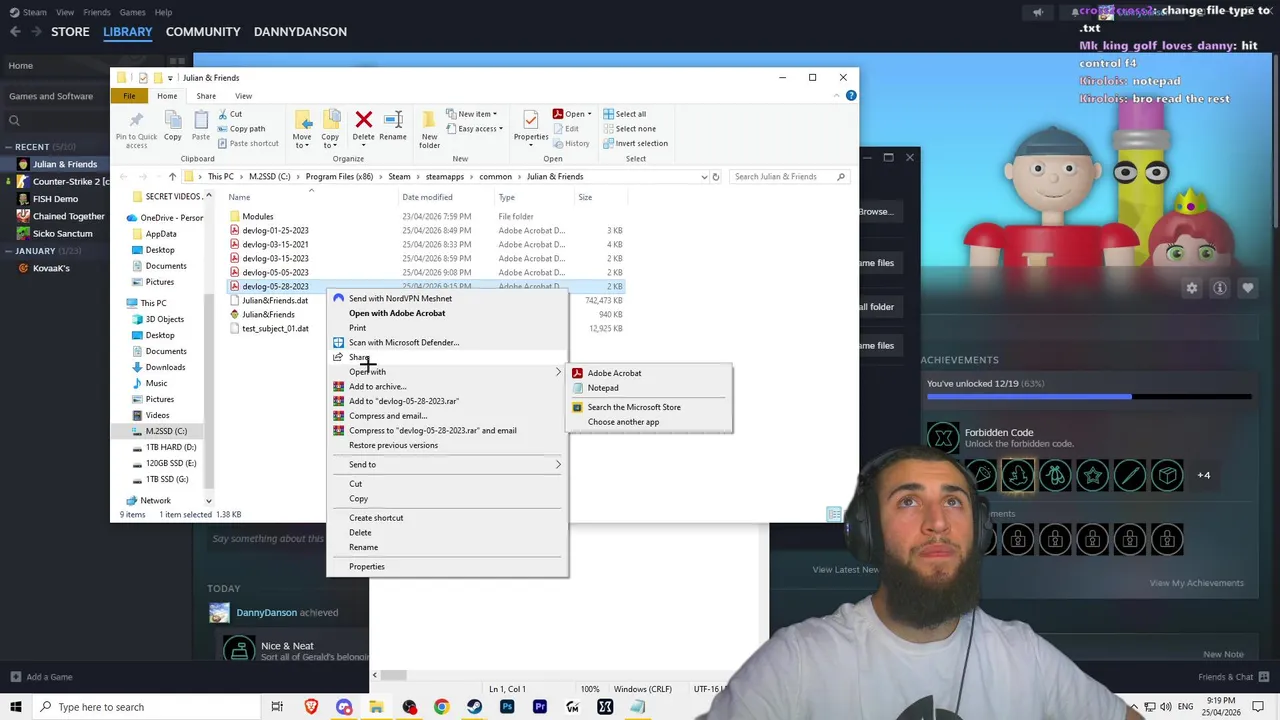Screen dimensions: 1280x720
Task: Select test_subject_01.dat file
Action: [x=275, y=328]
